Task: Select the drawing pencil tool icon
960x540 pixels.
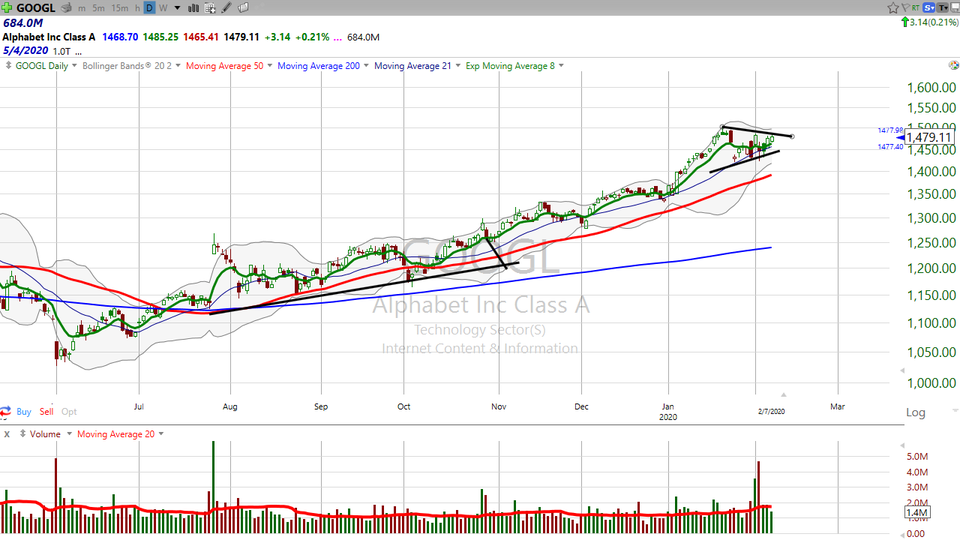Action: 226,8
